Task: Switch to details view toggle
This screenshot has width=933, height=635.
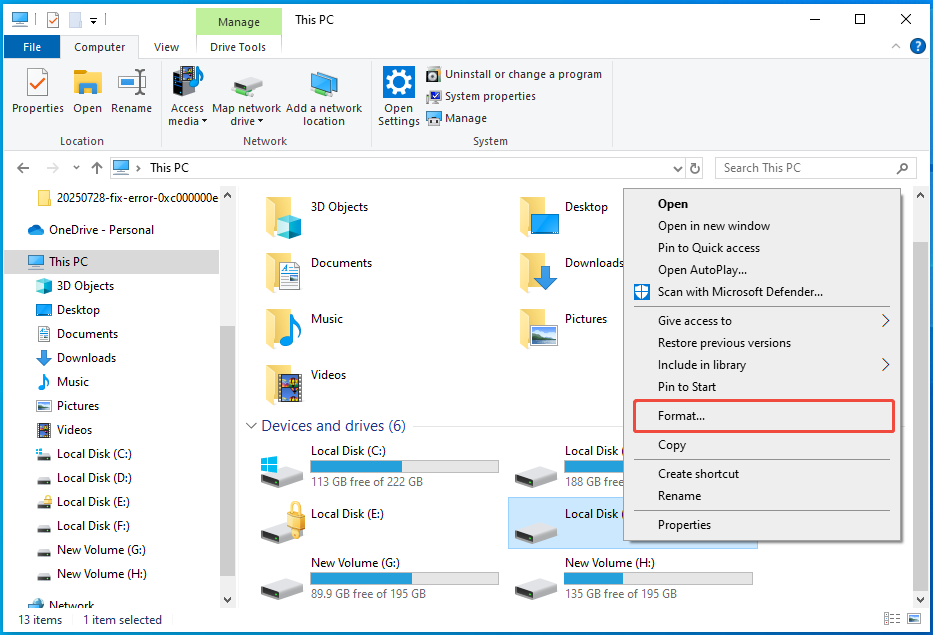Action: tap(890, 620)
